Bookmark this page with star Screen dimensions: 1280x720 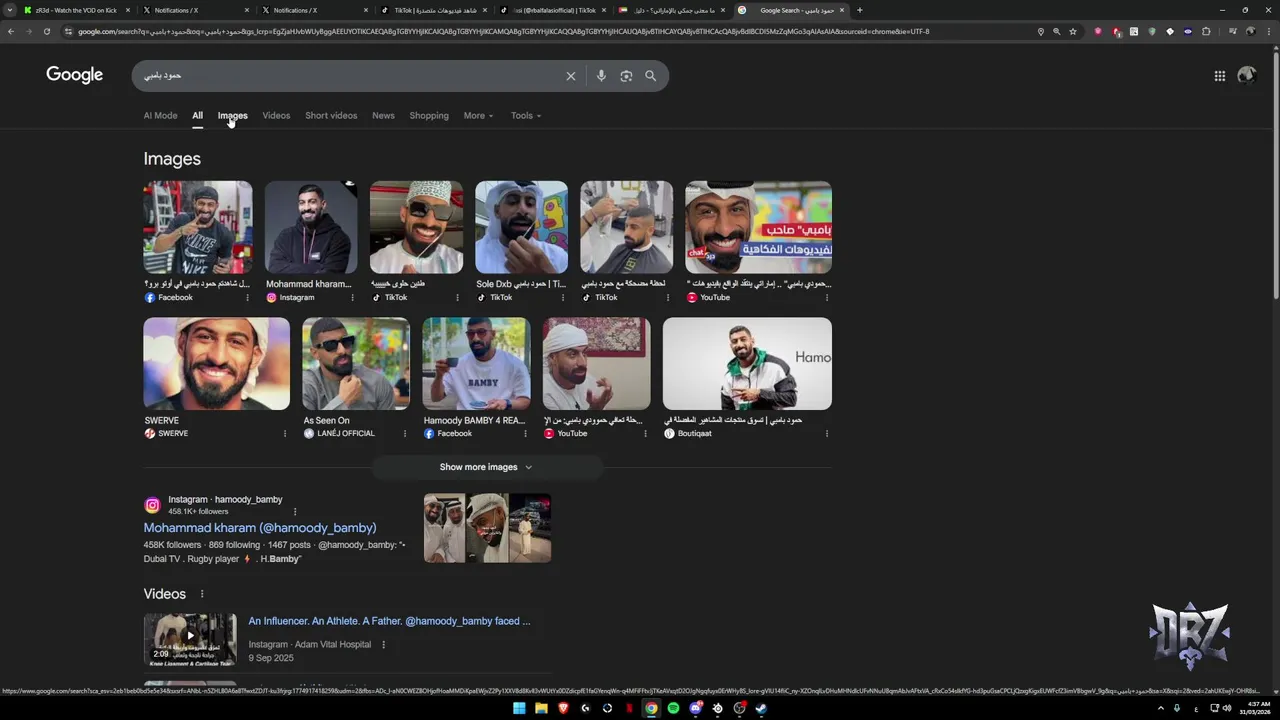coord(1073,31)
